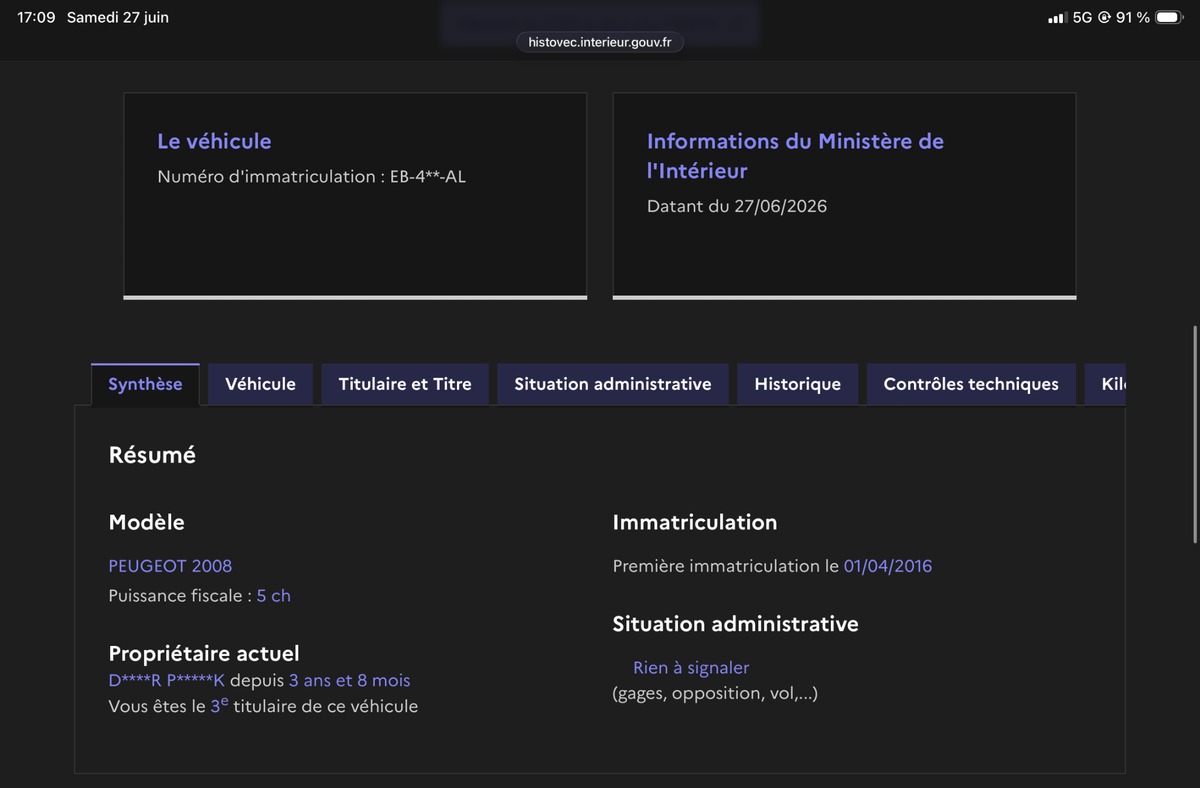Click 'Rien à signaler' status text
Viewport: 1200px width, 788px height.
(x=691, y=668)
